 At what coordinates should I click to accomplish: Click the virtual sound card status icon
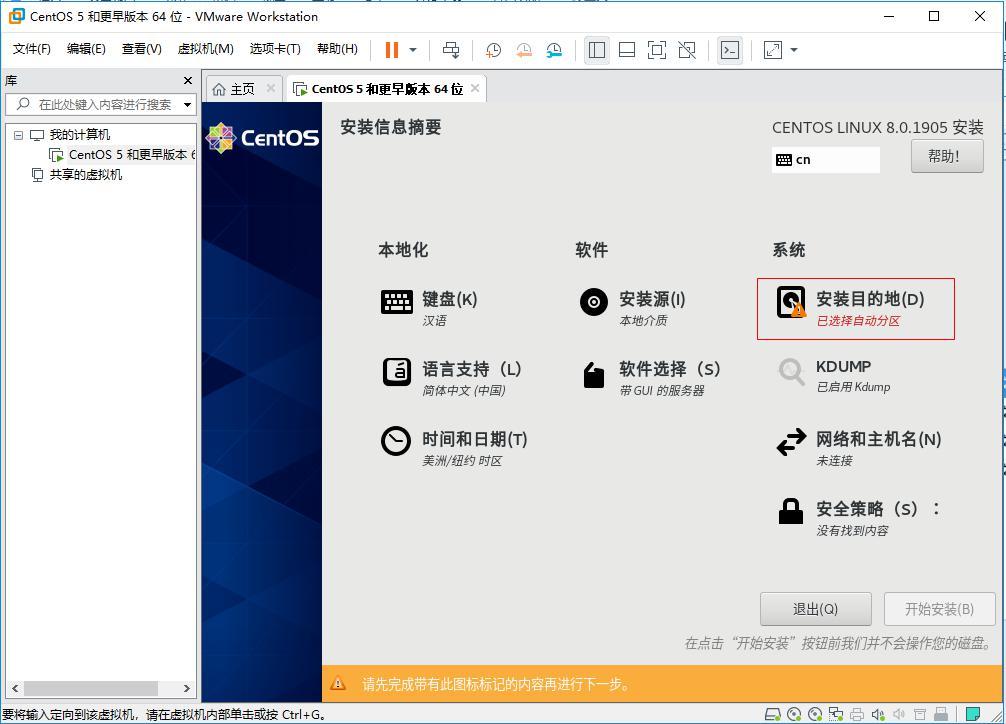[x=879, y=713]
